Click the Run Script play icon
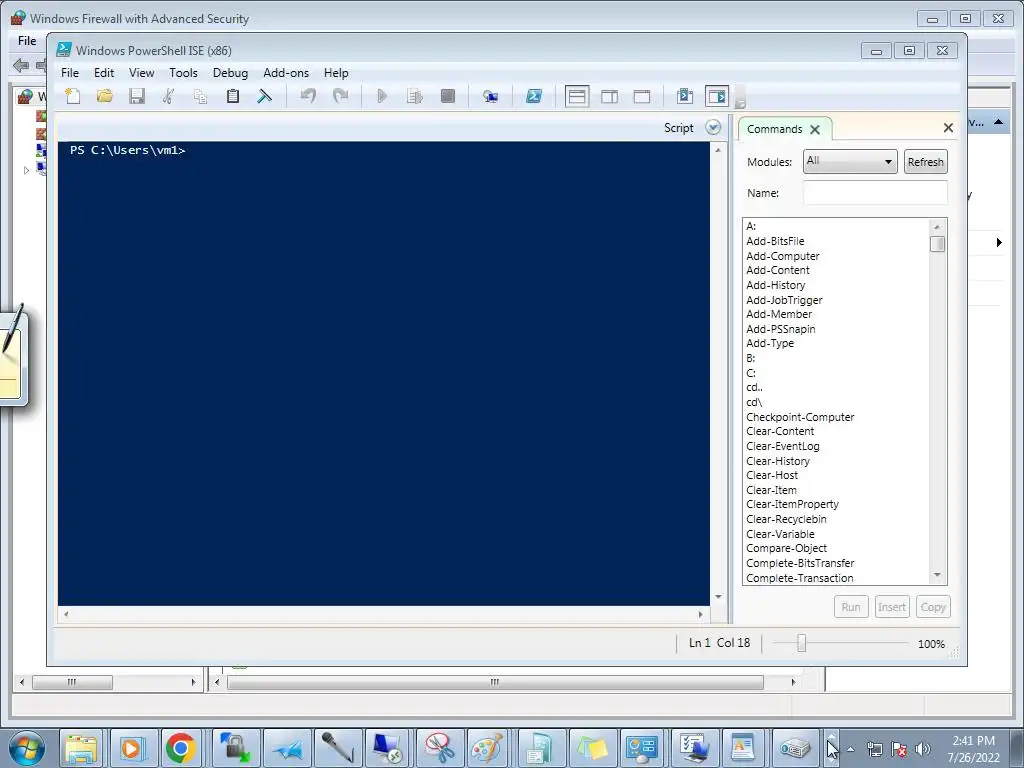 click(382, 97)
